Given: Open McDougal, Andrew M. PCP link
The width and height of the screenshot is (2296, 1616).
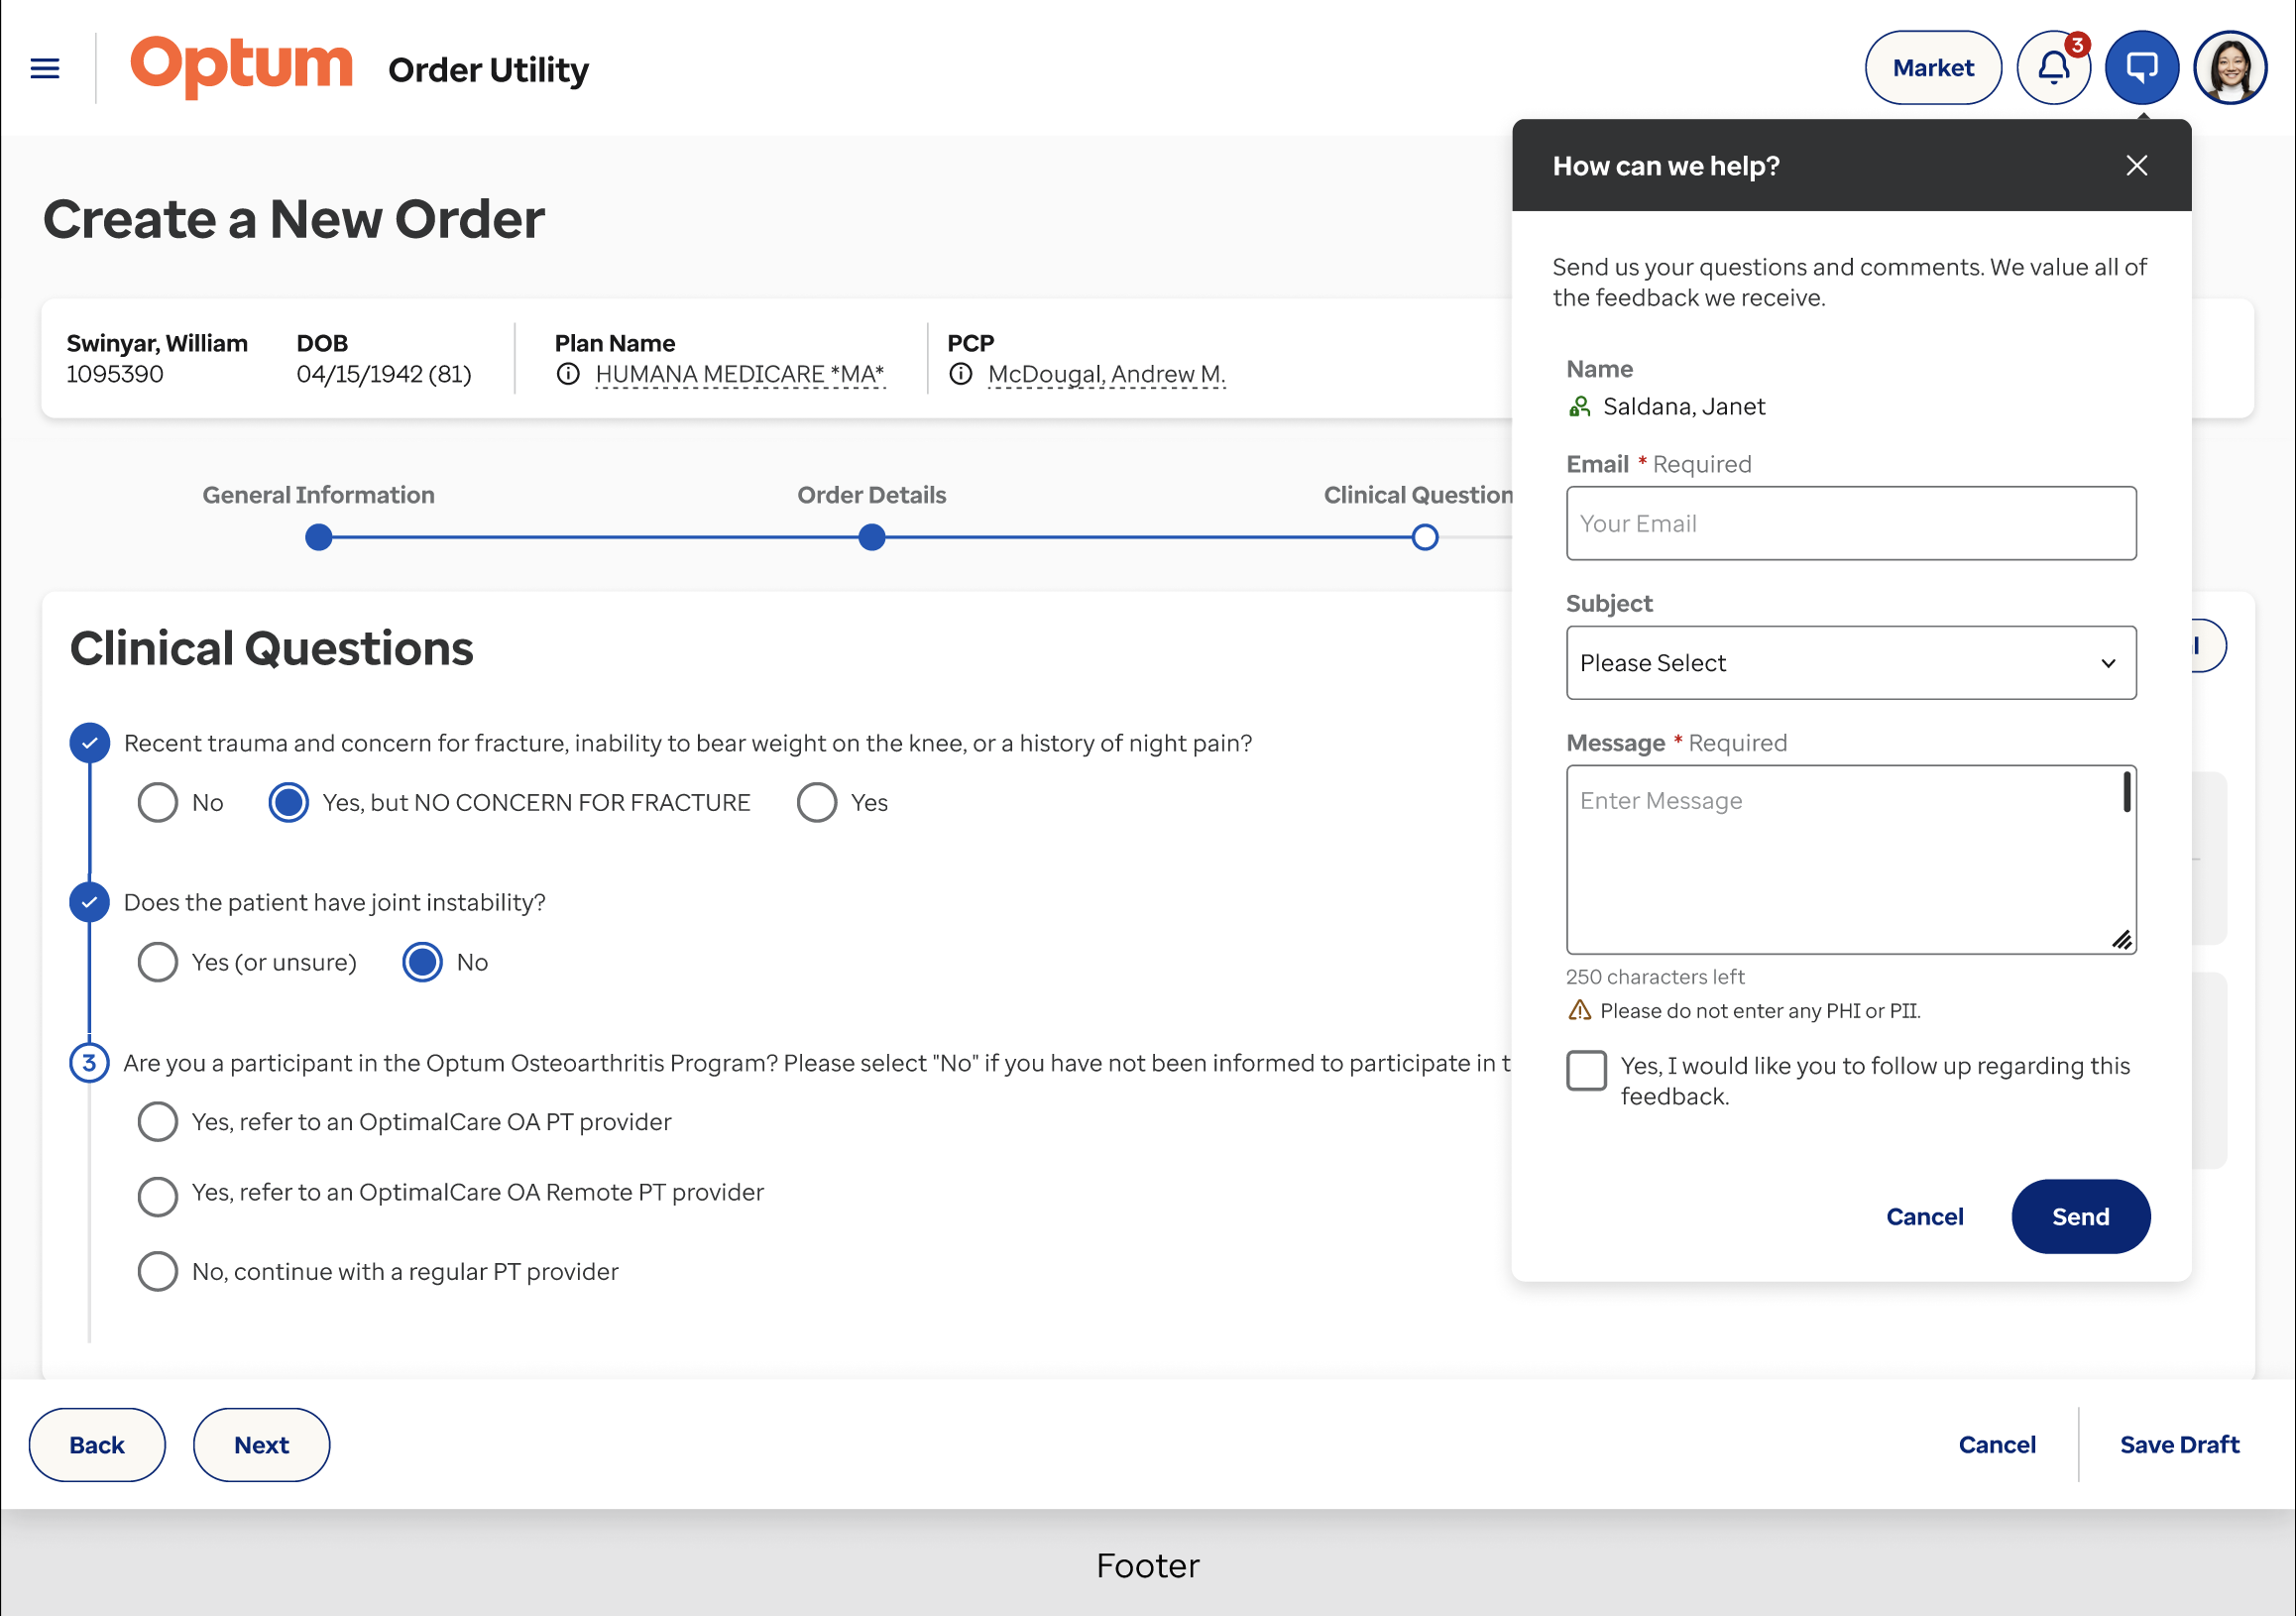Looking at the screenshot, I should click(1106, 374).
